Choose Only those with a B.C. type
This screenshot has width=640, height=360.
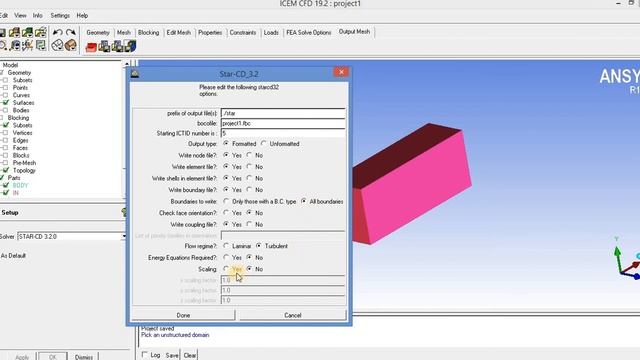point(226,201)
